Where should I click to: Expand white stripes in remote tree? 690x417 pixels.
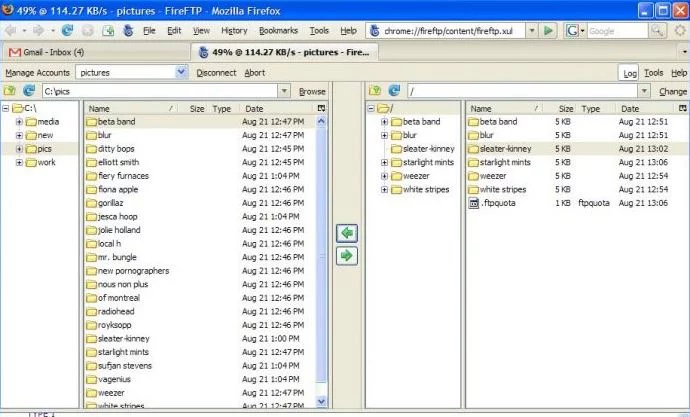(x=385, y=190)
